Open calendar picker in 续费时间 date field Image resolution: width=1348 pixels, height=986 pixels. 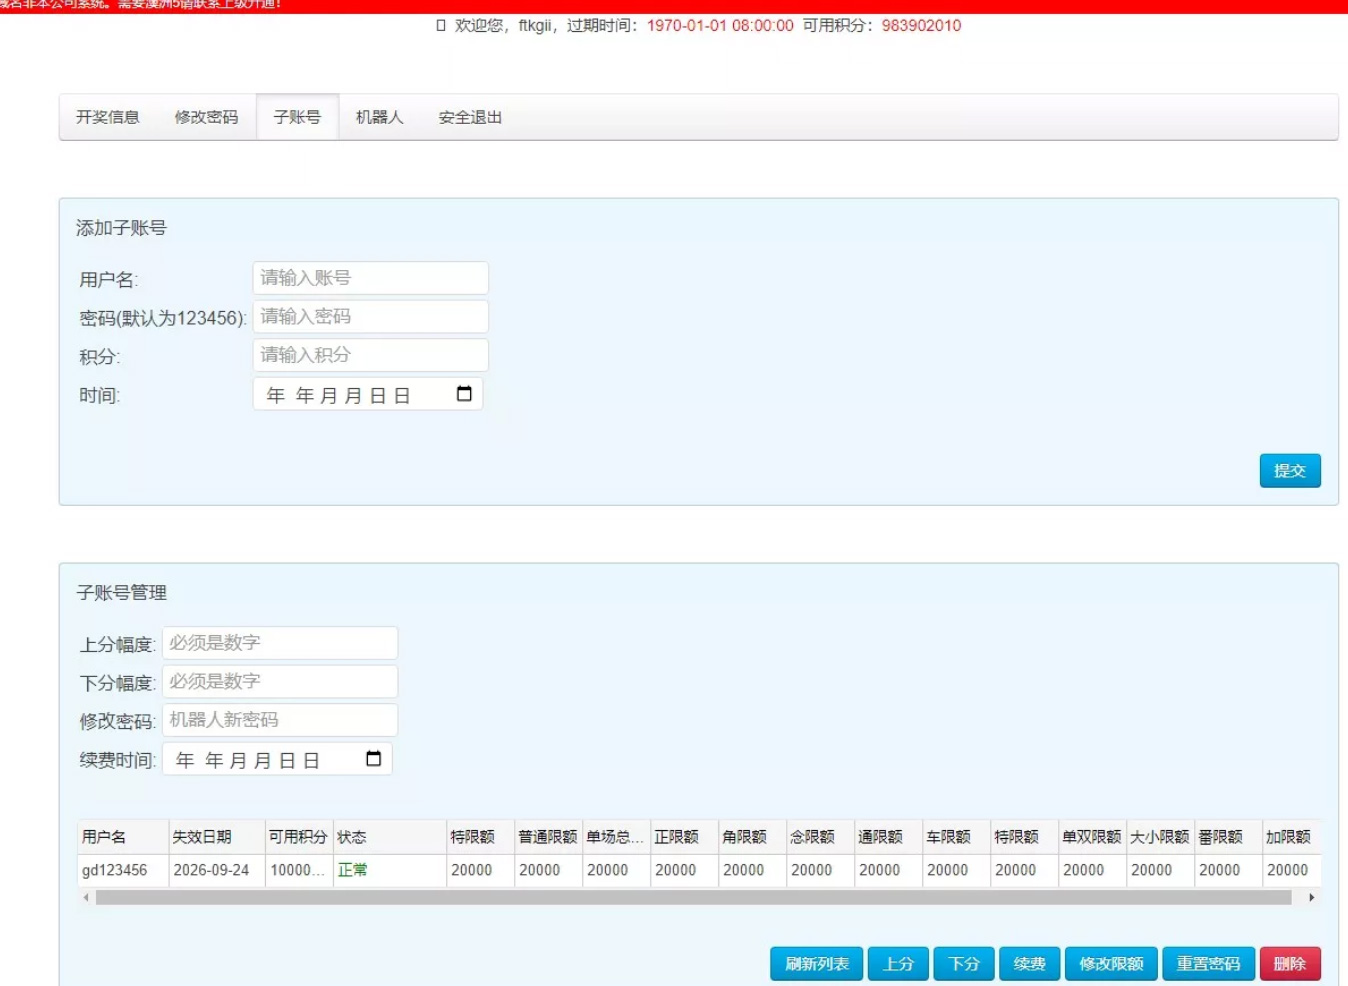pyautogui.click(x=373, y=759)
